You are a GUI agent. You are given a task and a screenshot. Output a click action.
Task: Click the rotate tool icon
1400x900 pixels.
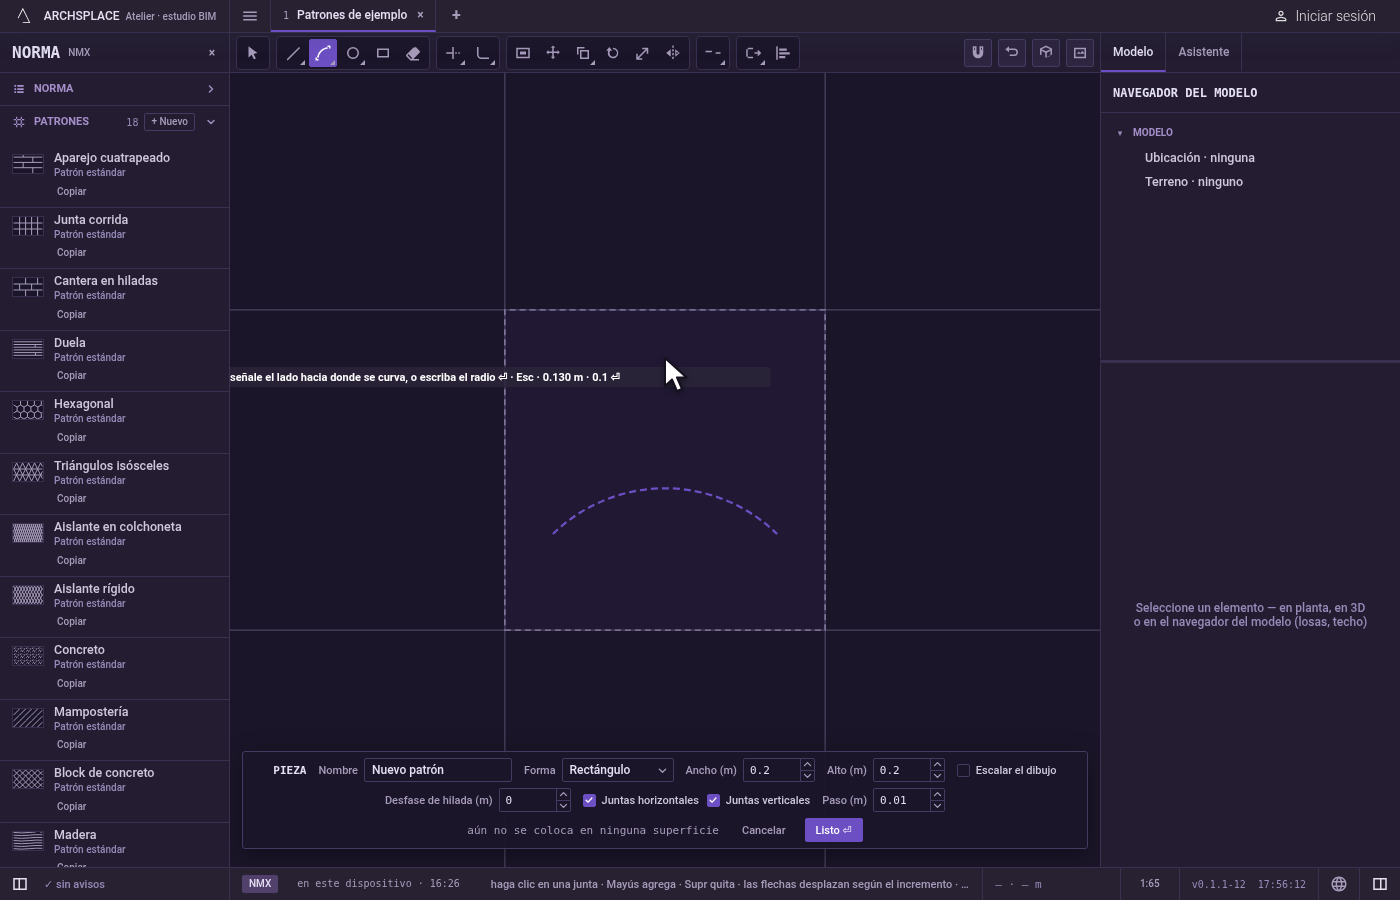tap(613, 53)
